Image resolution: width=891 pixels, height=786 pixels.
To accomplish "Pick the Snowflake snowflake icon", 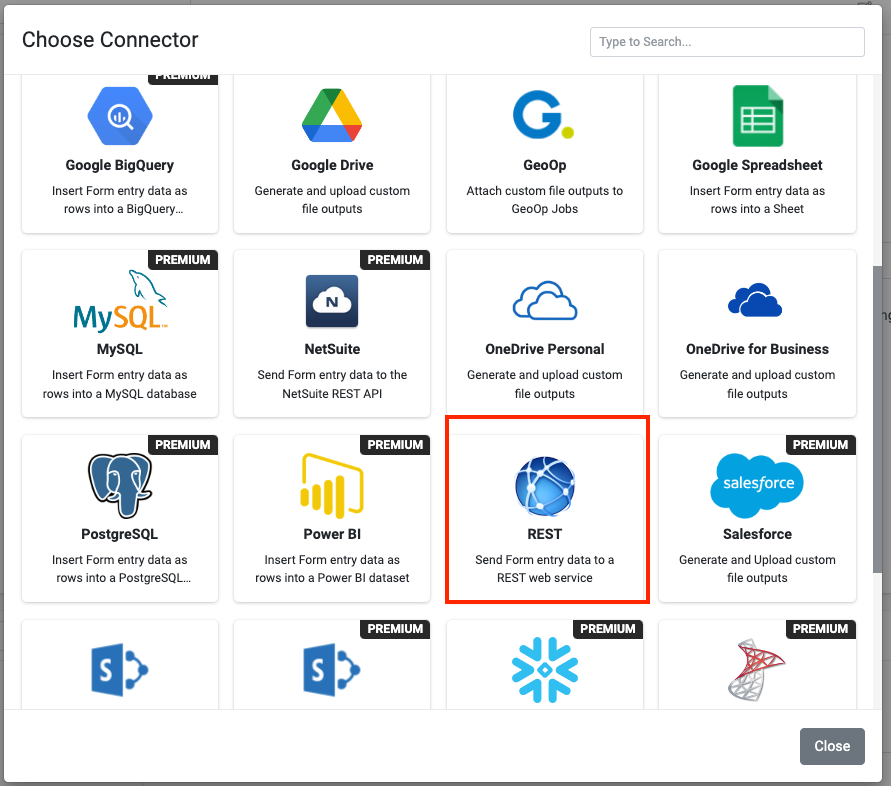I will pyautogui.click(x=544, y=669).
